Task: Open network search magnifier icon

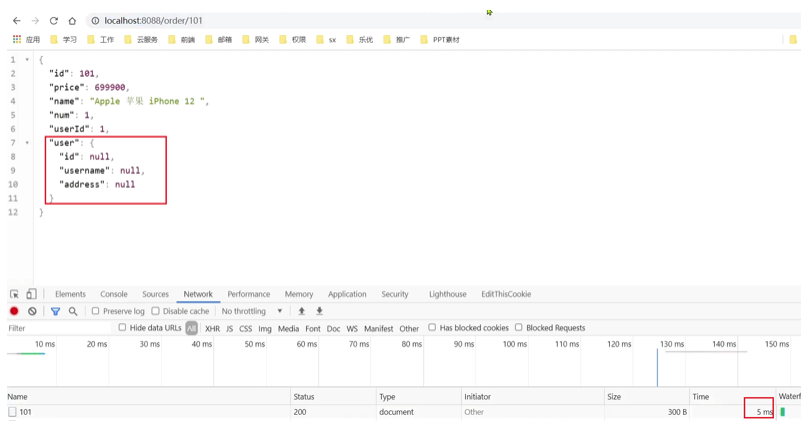Action: click(x=73, y=311)
